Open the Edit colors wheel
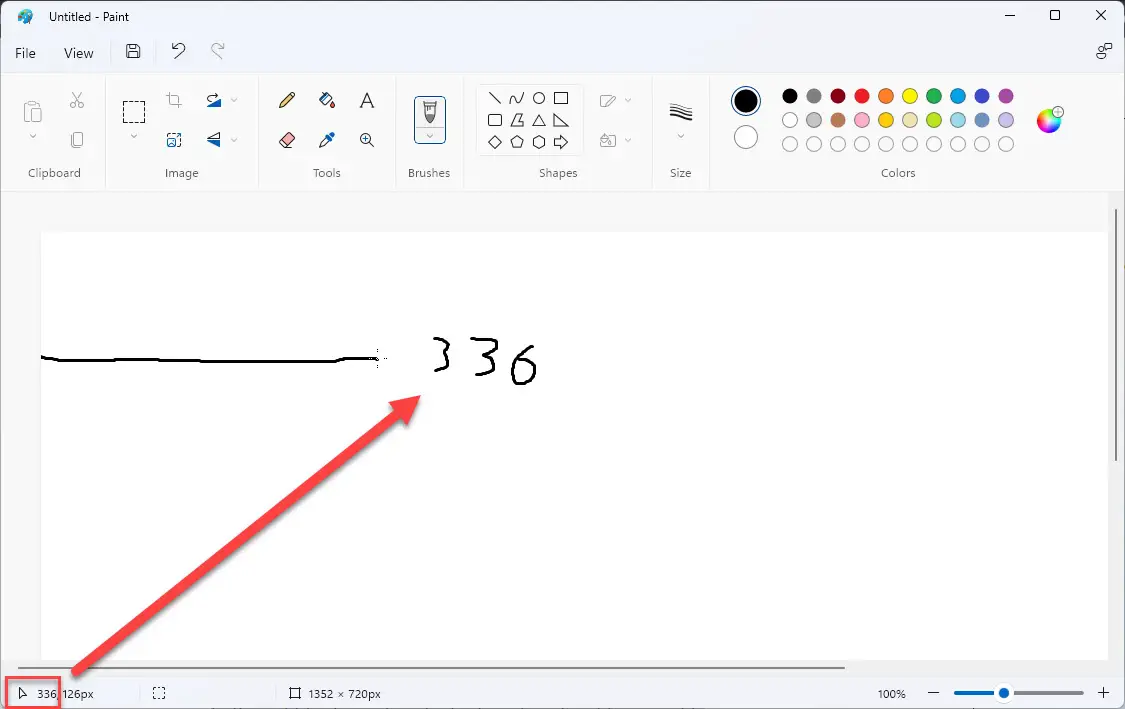This screenshot has height=709, width=1125. [x=1050, y=120]
